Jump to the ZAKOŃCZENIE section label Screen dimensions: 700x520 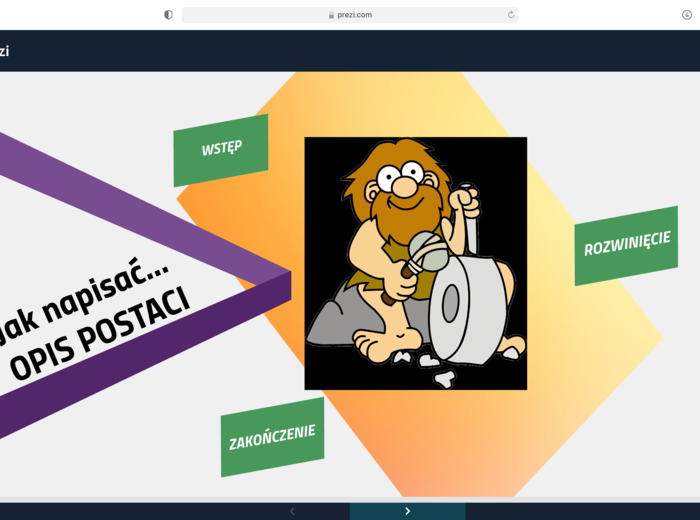pos(272,436)
